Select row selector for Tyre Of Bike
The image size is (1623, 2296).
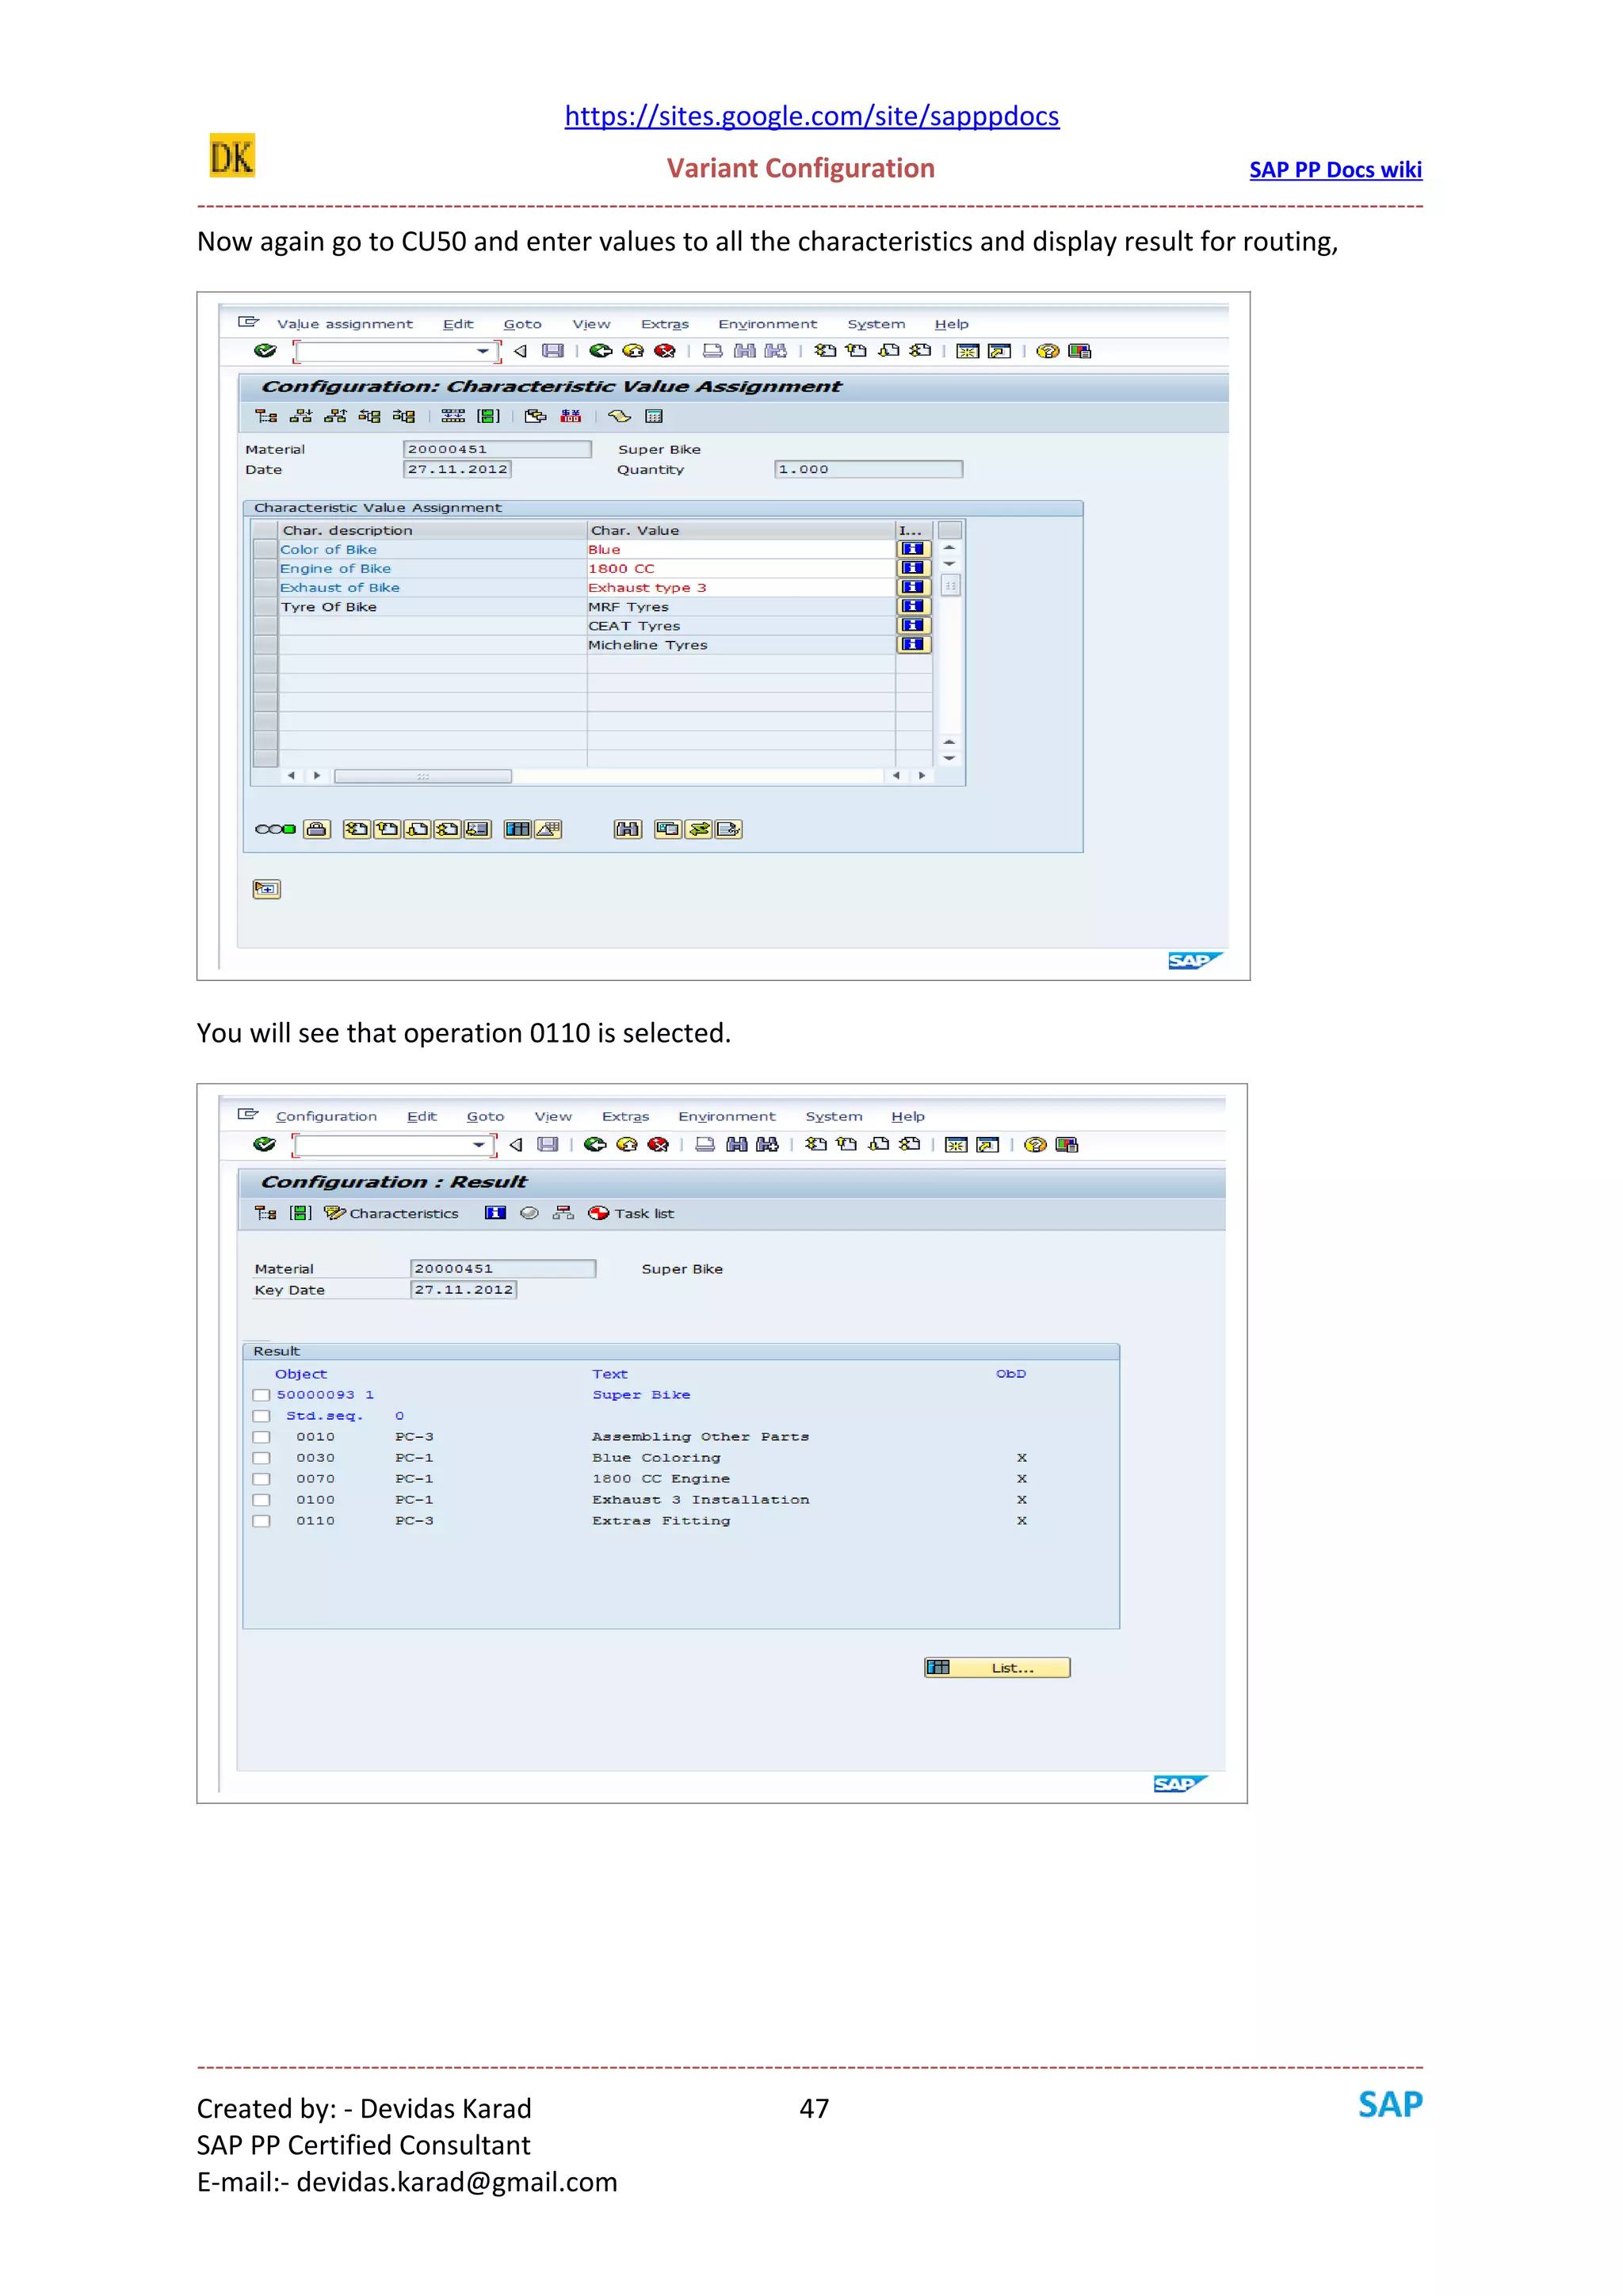[x=265, y=607]
